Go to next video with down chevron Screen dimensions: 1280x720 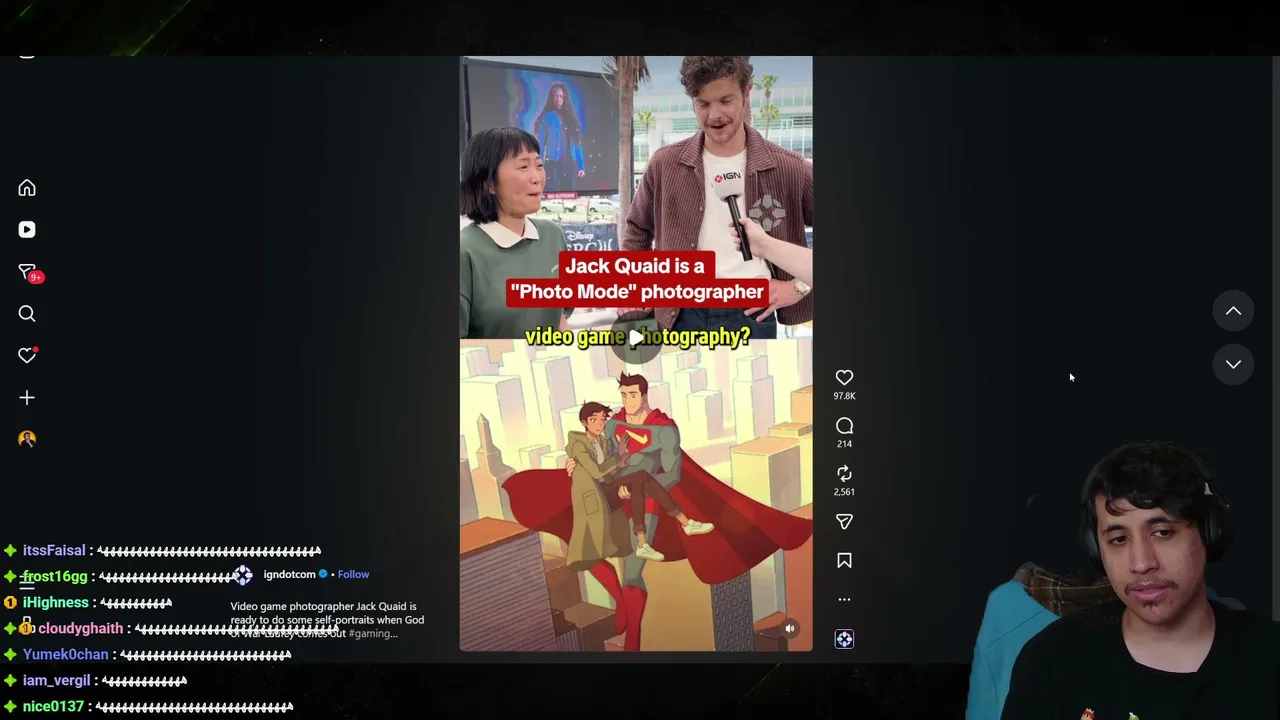1233,364
